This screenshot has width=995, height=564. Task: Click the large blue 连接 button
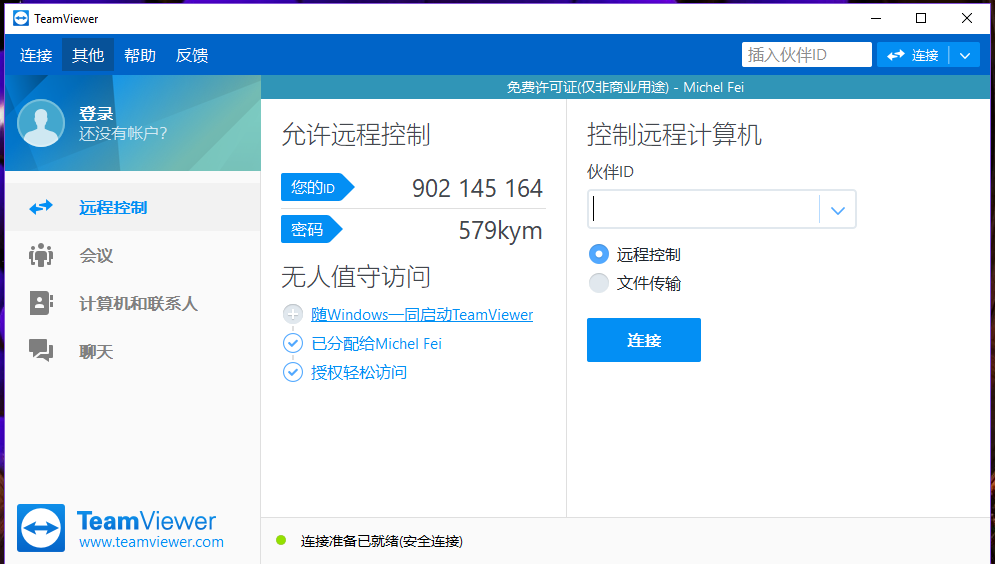click(643, 340)
